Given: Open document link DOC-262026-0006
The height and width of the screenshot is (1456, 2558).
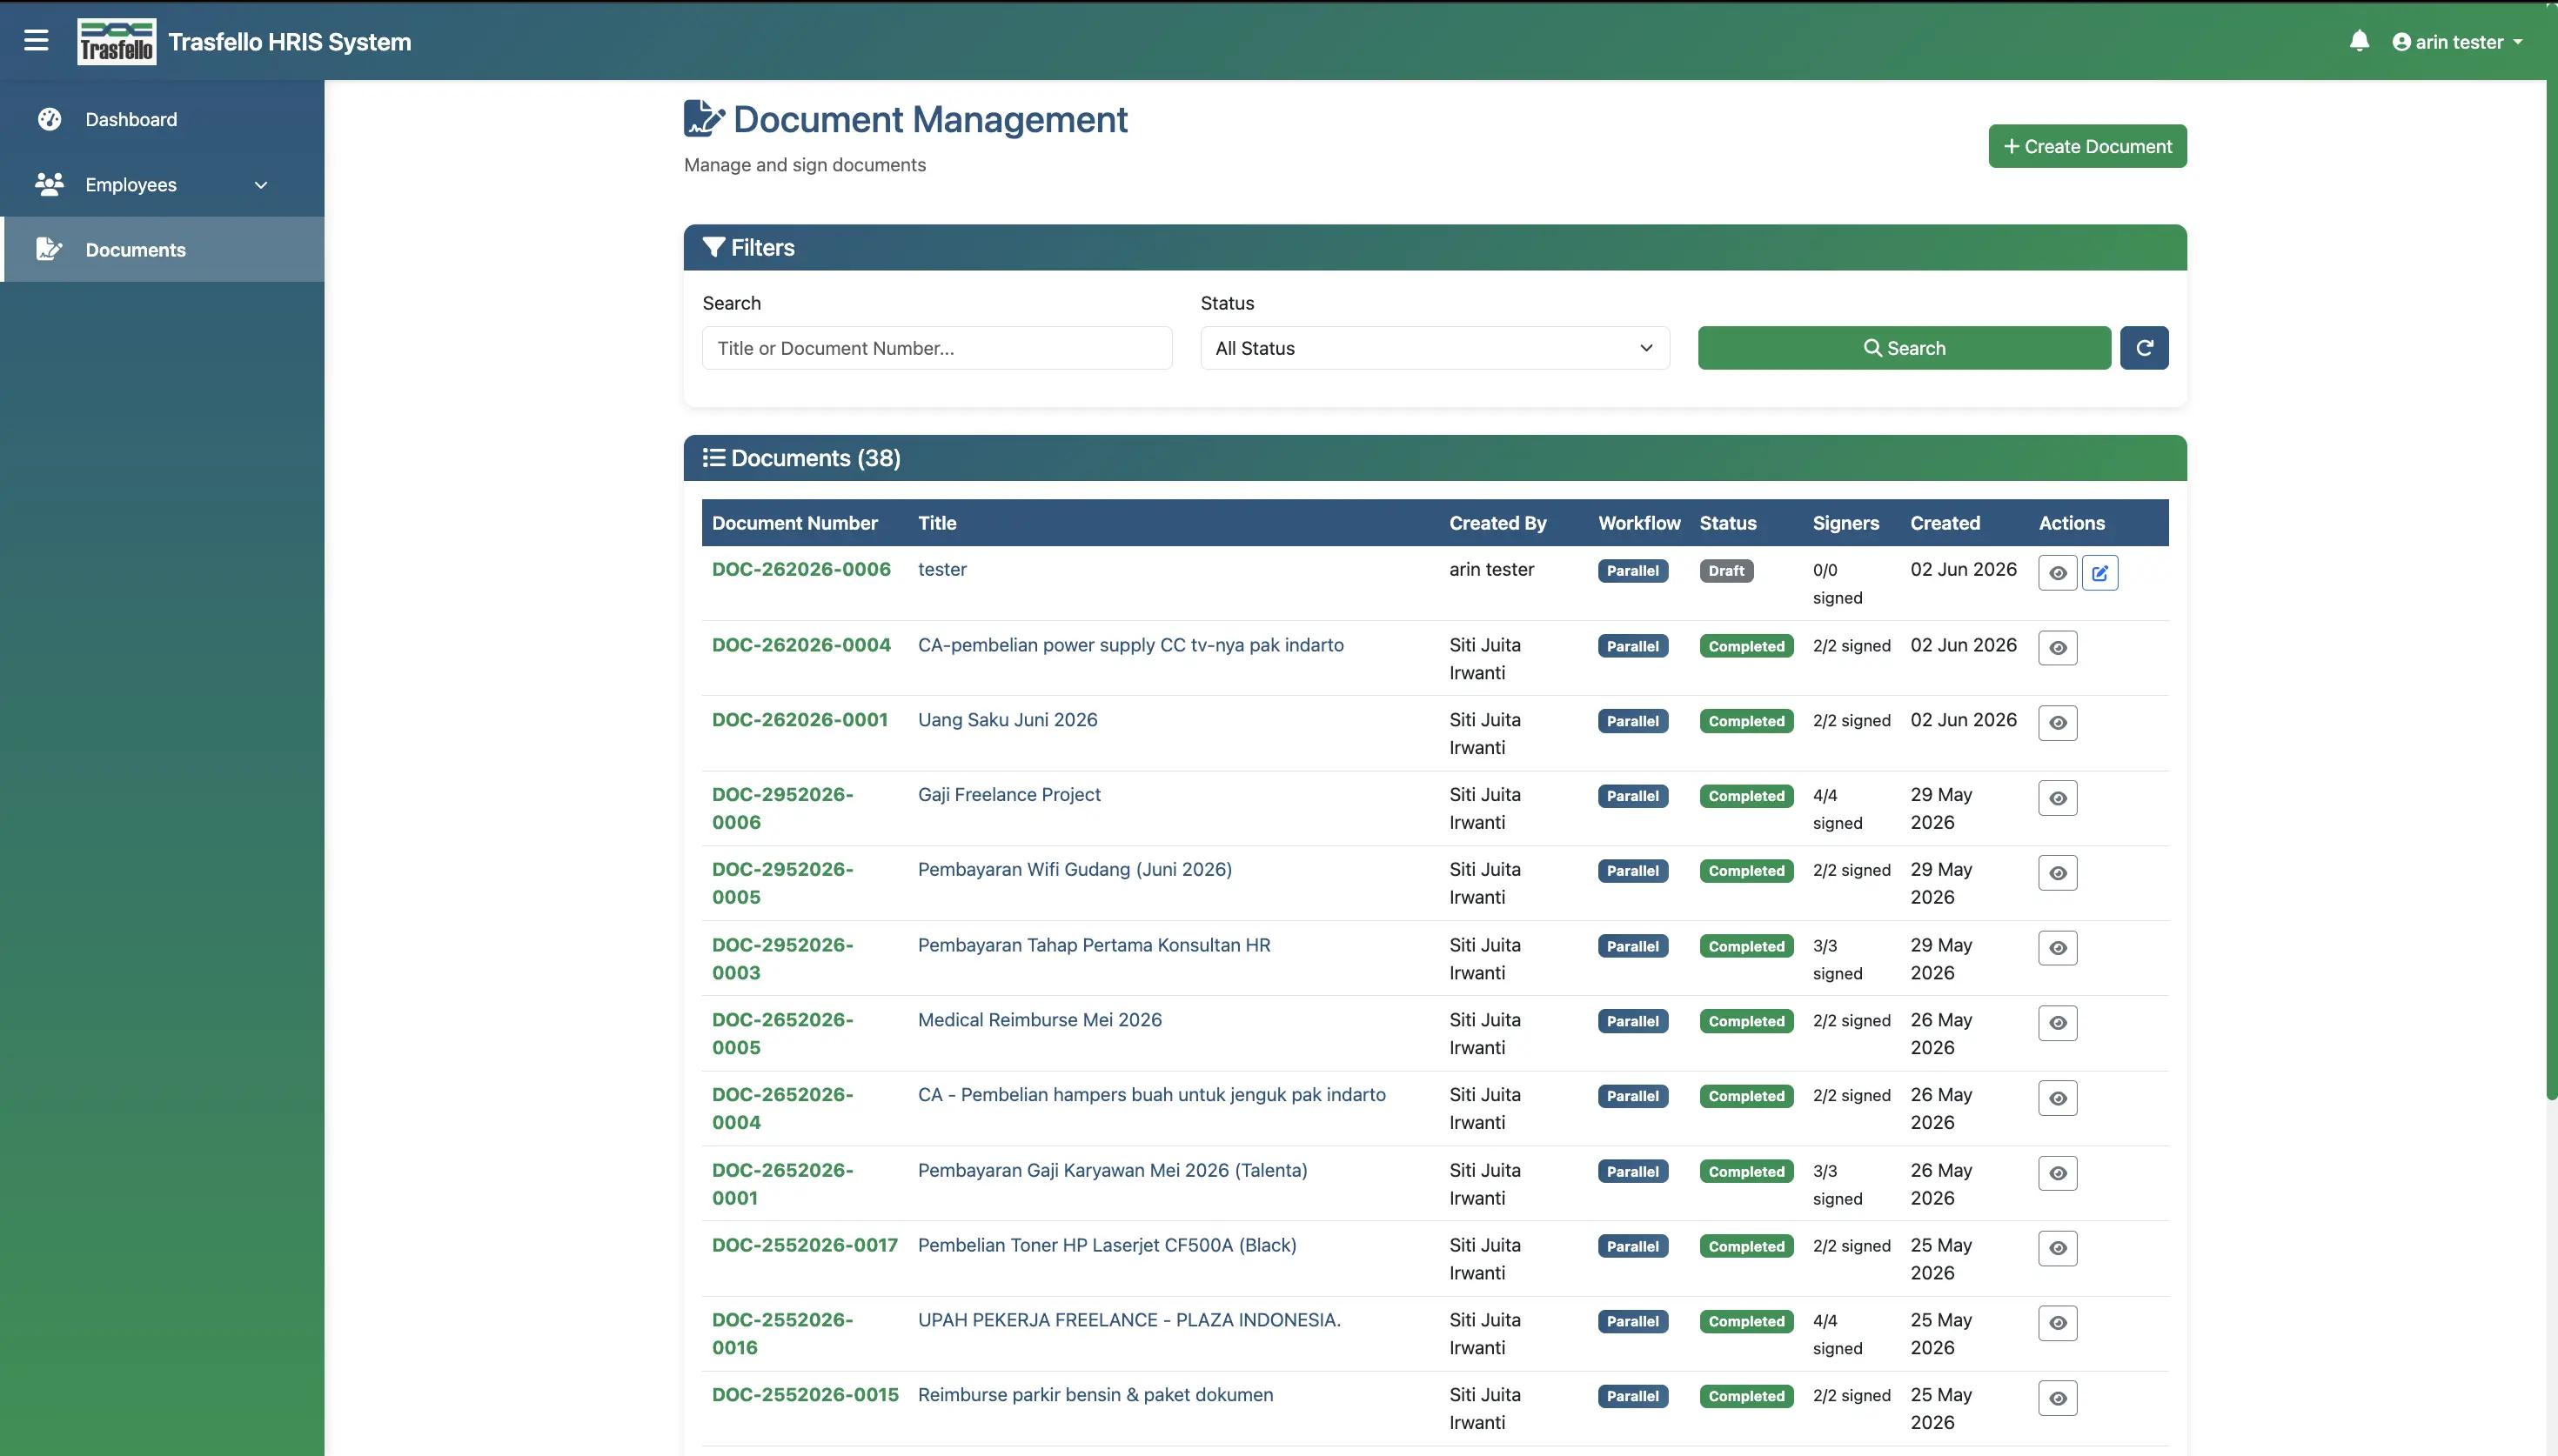Looking at the screenshot, I should tap(801, 569).
